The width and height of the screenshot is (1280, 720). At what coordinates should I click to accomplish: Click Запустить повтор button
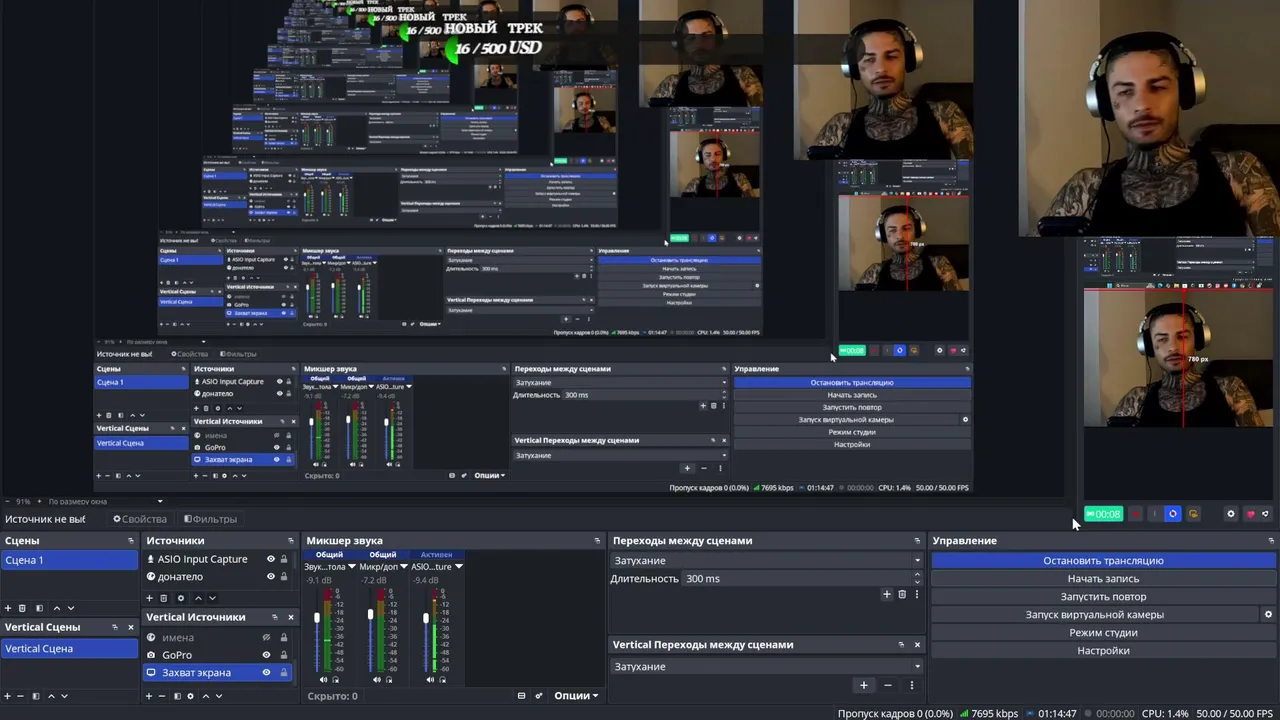(x=1103, y=597)
